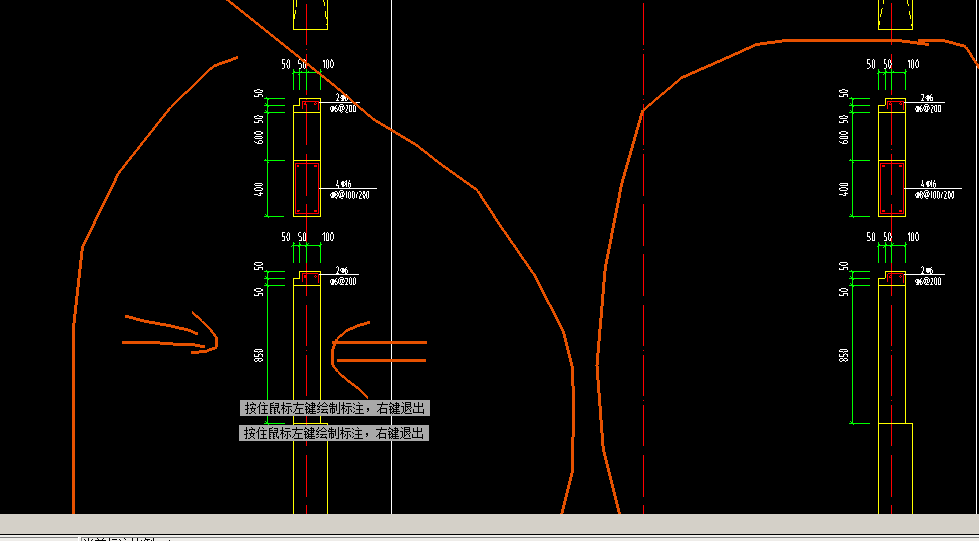Screen dimensions: 979x541
Task: Click the red rebar rectangle in the left 400 section
Action: pos(307,189)
